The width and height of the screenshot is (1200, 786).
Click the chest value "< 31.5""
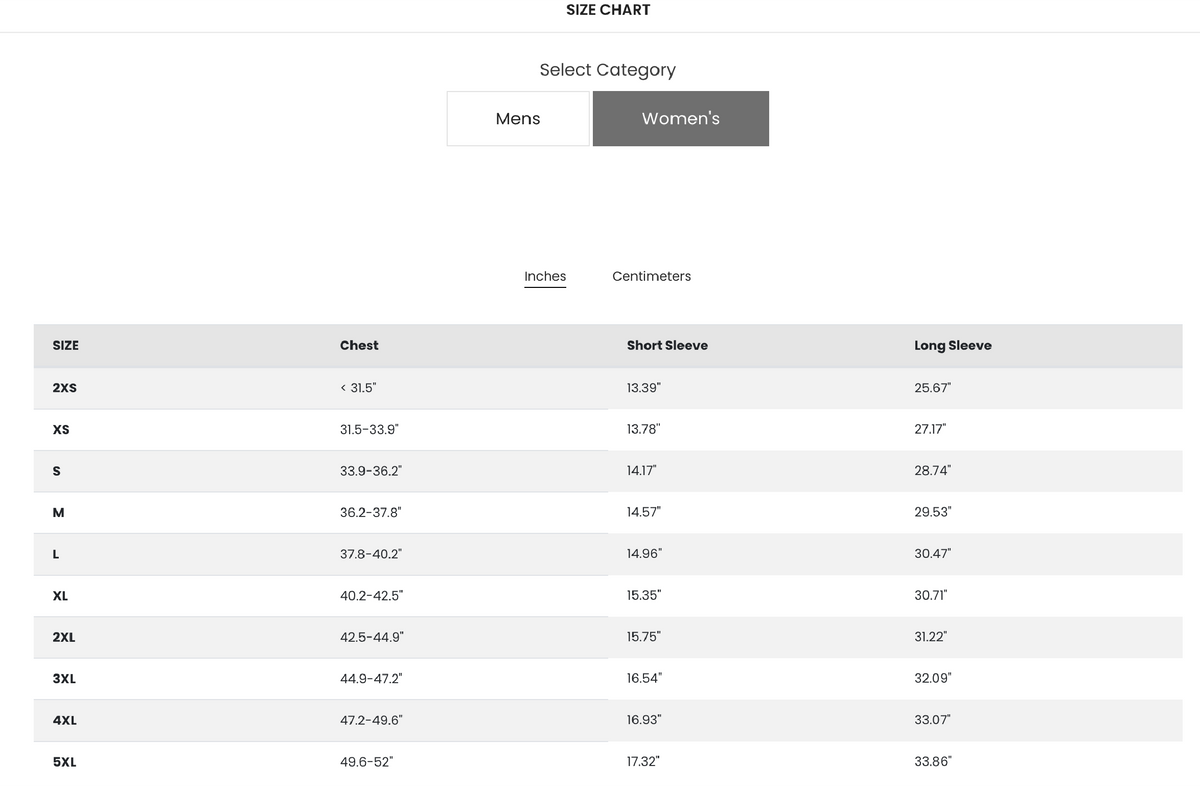359,387
